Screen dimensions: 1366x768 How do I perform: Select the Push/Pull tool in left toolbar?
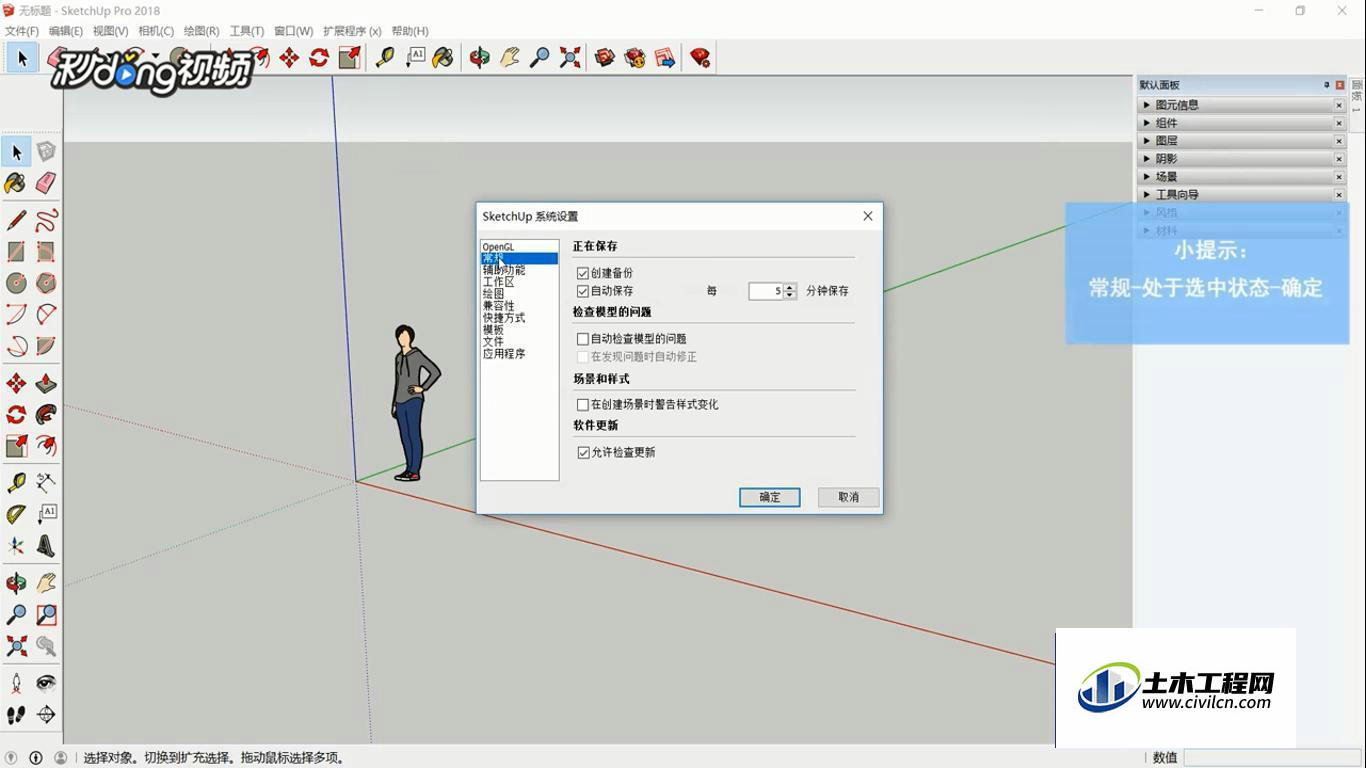(x=46, y=383)
